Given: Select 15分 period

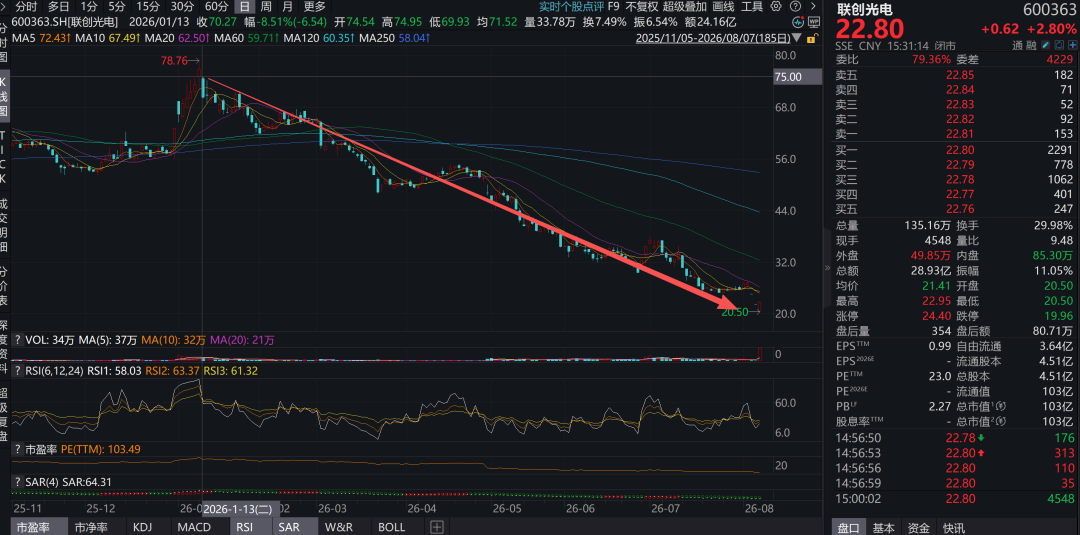Looking at the screenshot, I should (x=149, y=6).
